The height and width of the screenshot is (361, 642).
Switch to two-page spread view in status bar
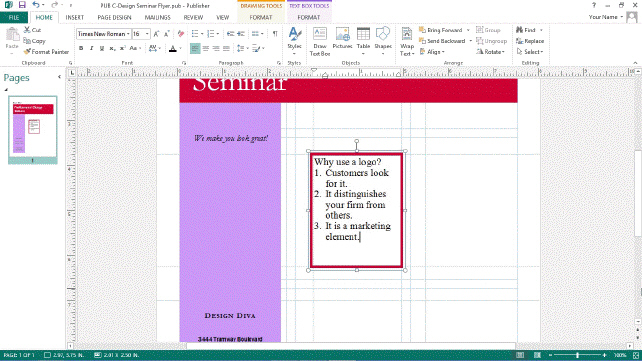(x=537, y=355)
